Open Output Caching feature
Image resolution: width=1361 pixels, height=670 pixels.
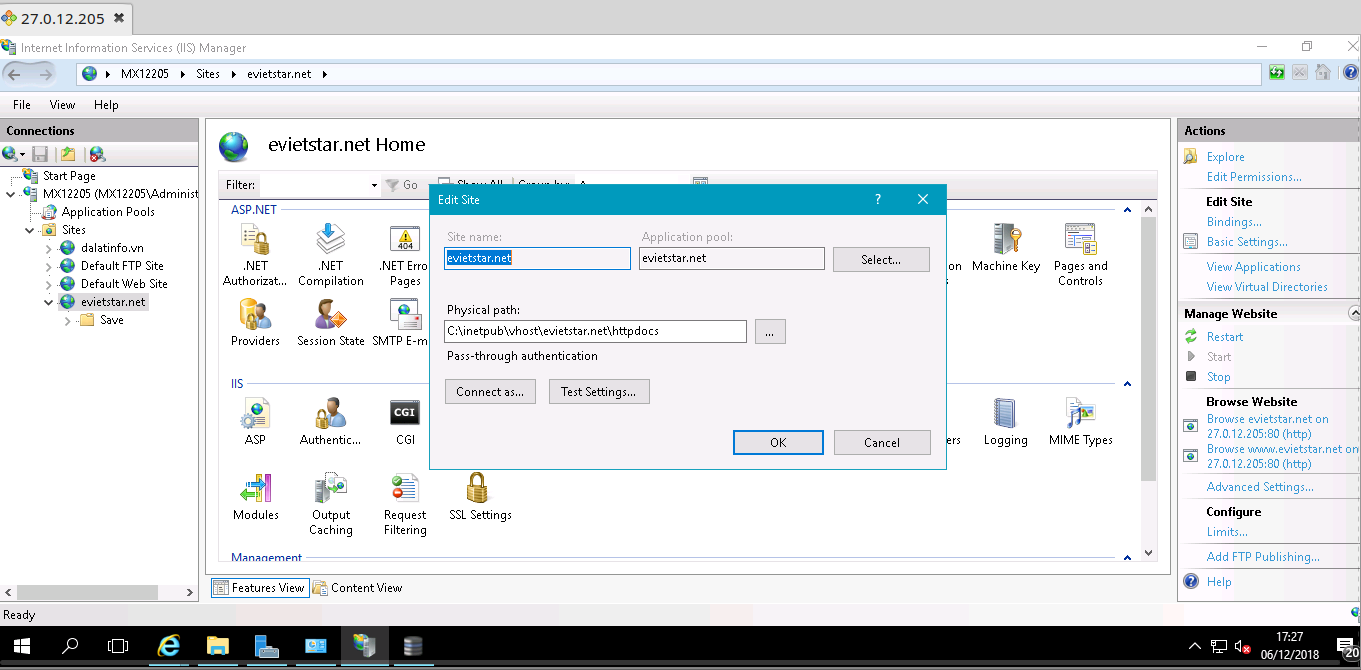point(330,505)
